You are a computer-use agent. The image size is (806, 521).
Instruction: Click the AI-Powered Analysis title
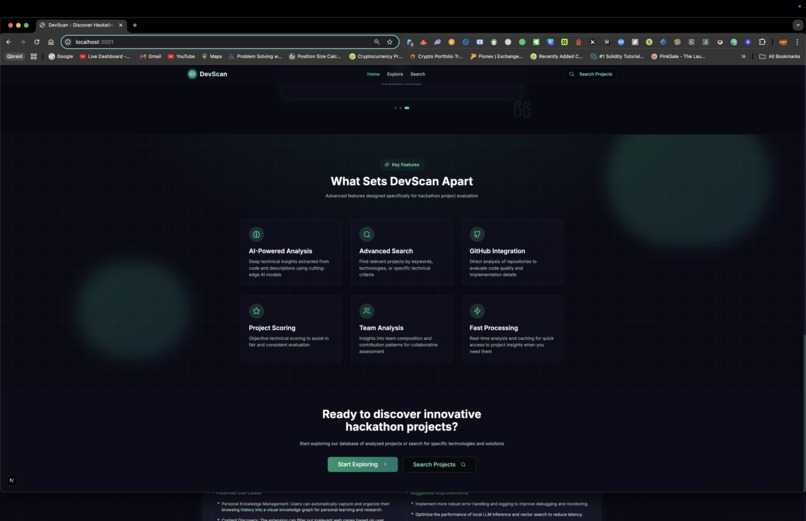click(x=280, y=251)
